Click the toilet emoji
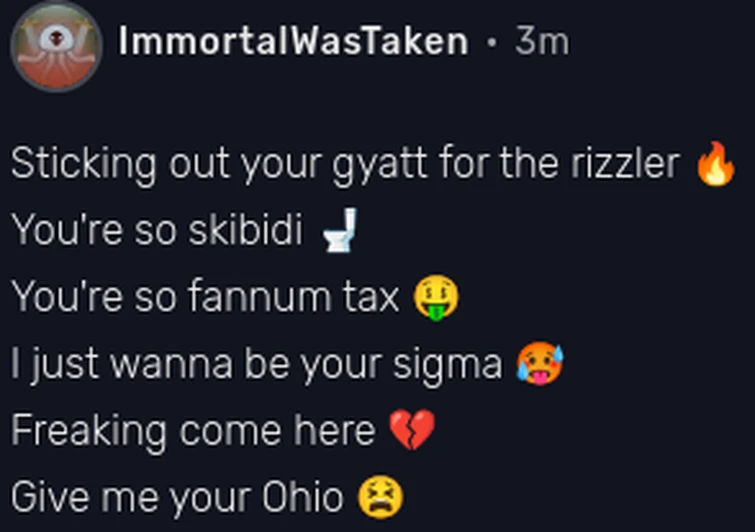 [339, 232]
